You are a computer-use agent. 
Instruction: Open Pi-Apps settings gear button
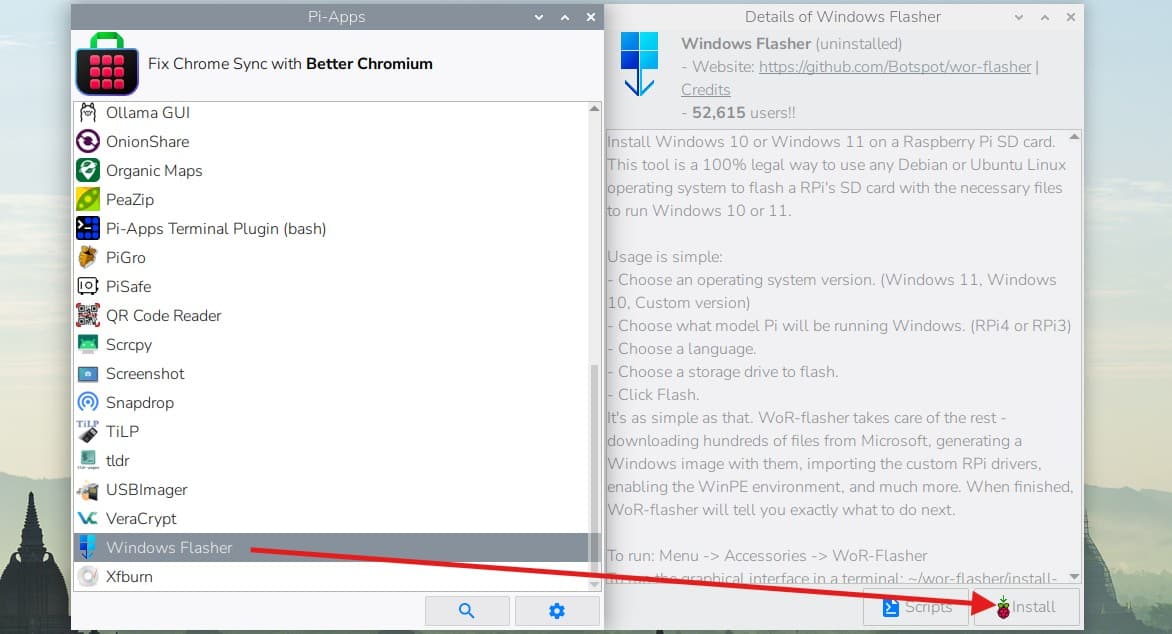pos(557,610)
